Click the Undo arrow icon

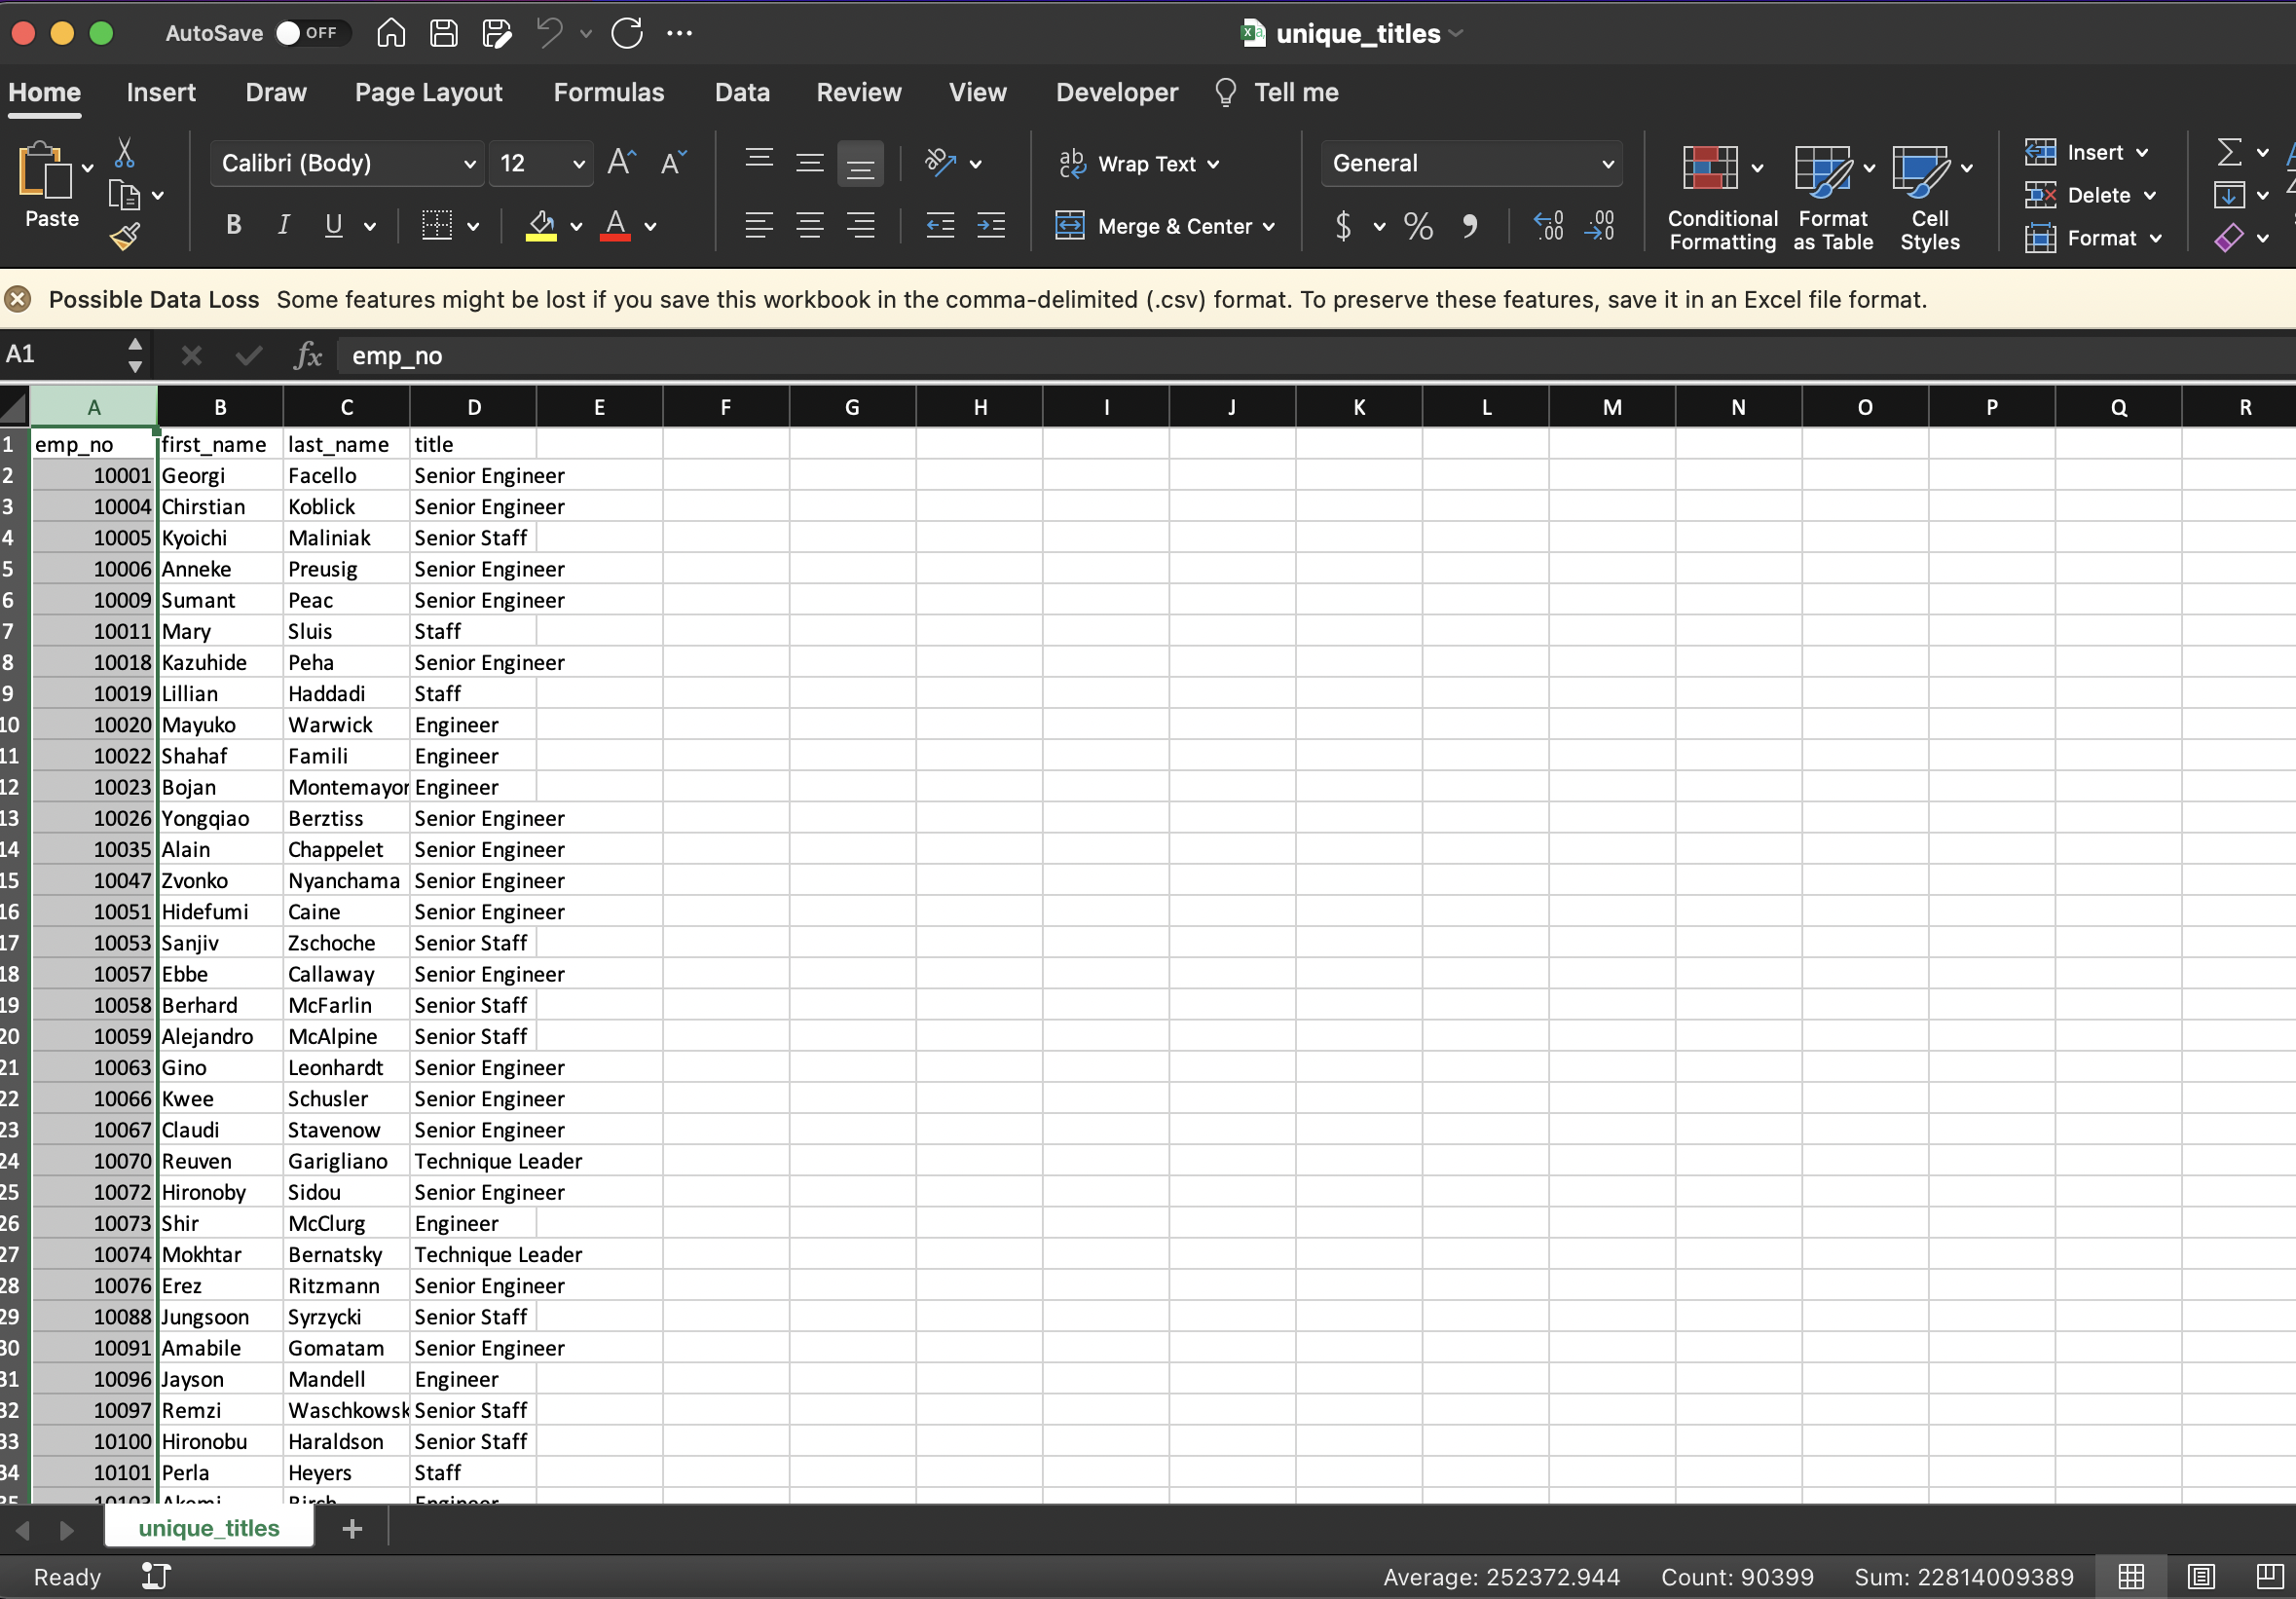coord(550,33)
